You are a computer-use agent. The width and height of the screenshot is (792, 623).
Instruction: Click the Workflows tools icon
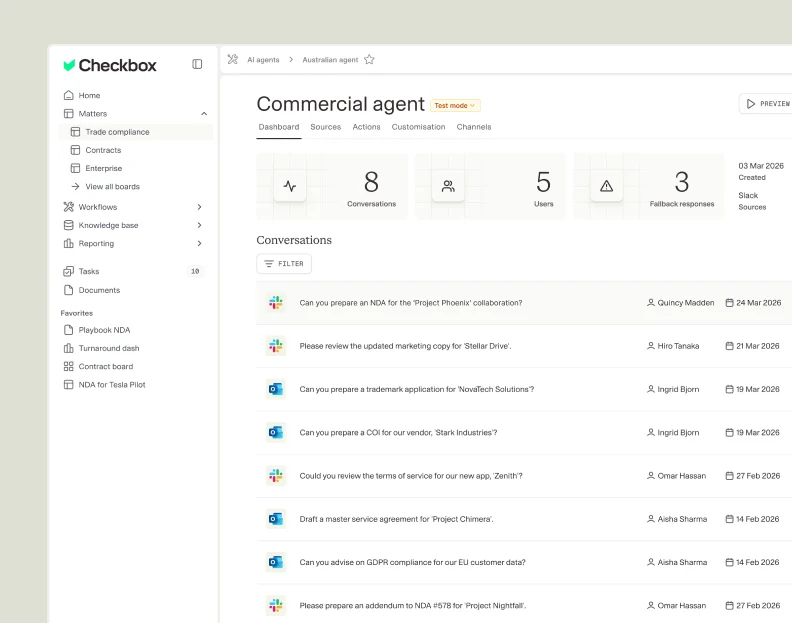point(69,207)
